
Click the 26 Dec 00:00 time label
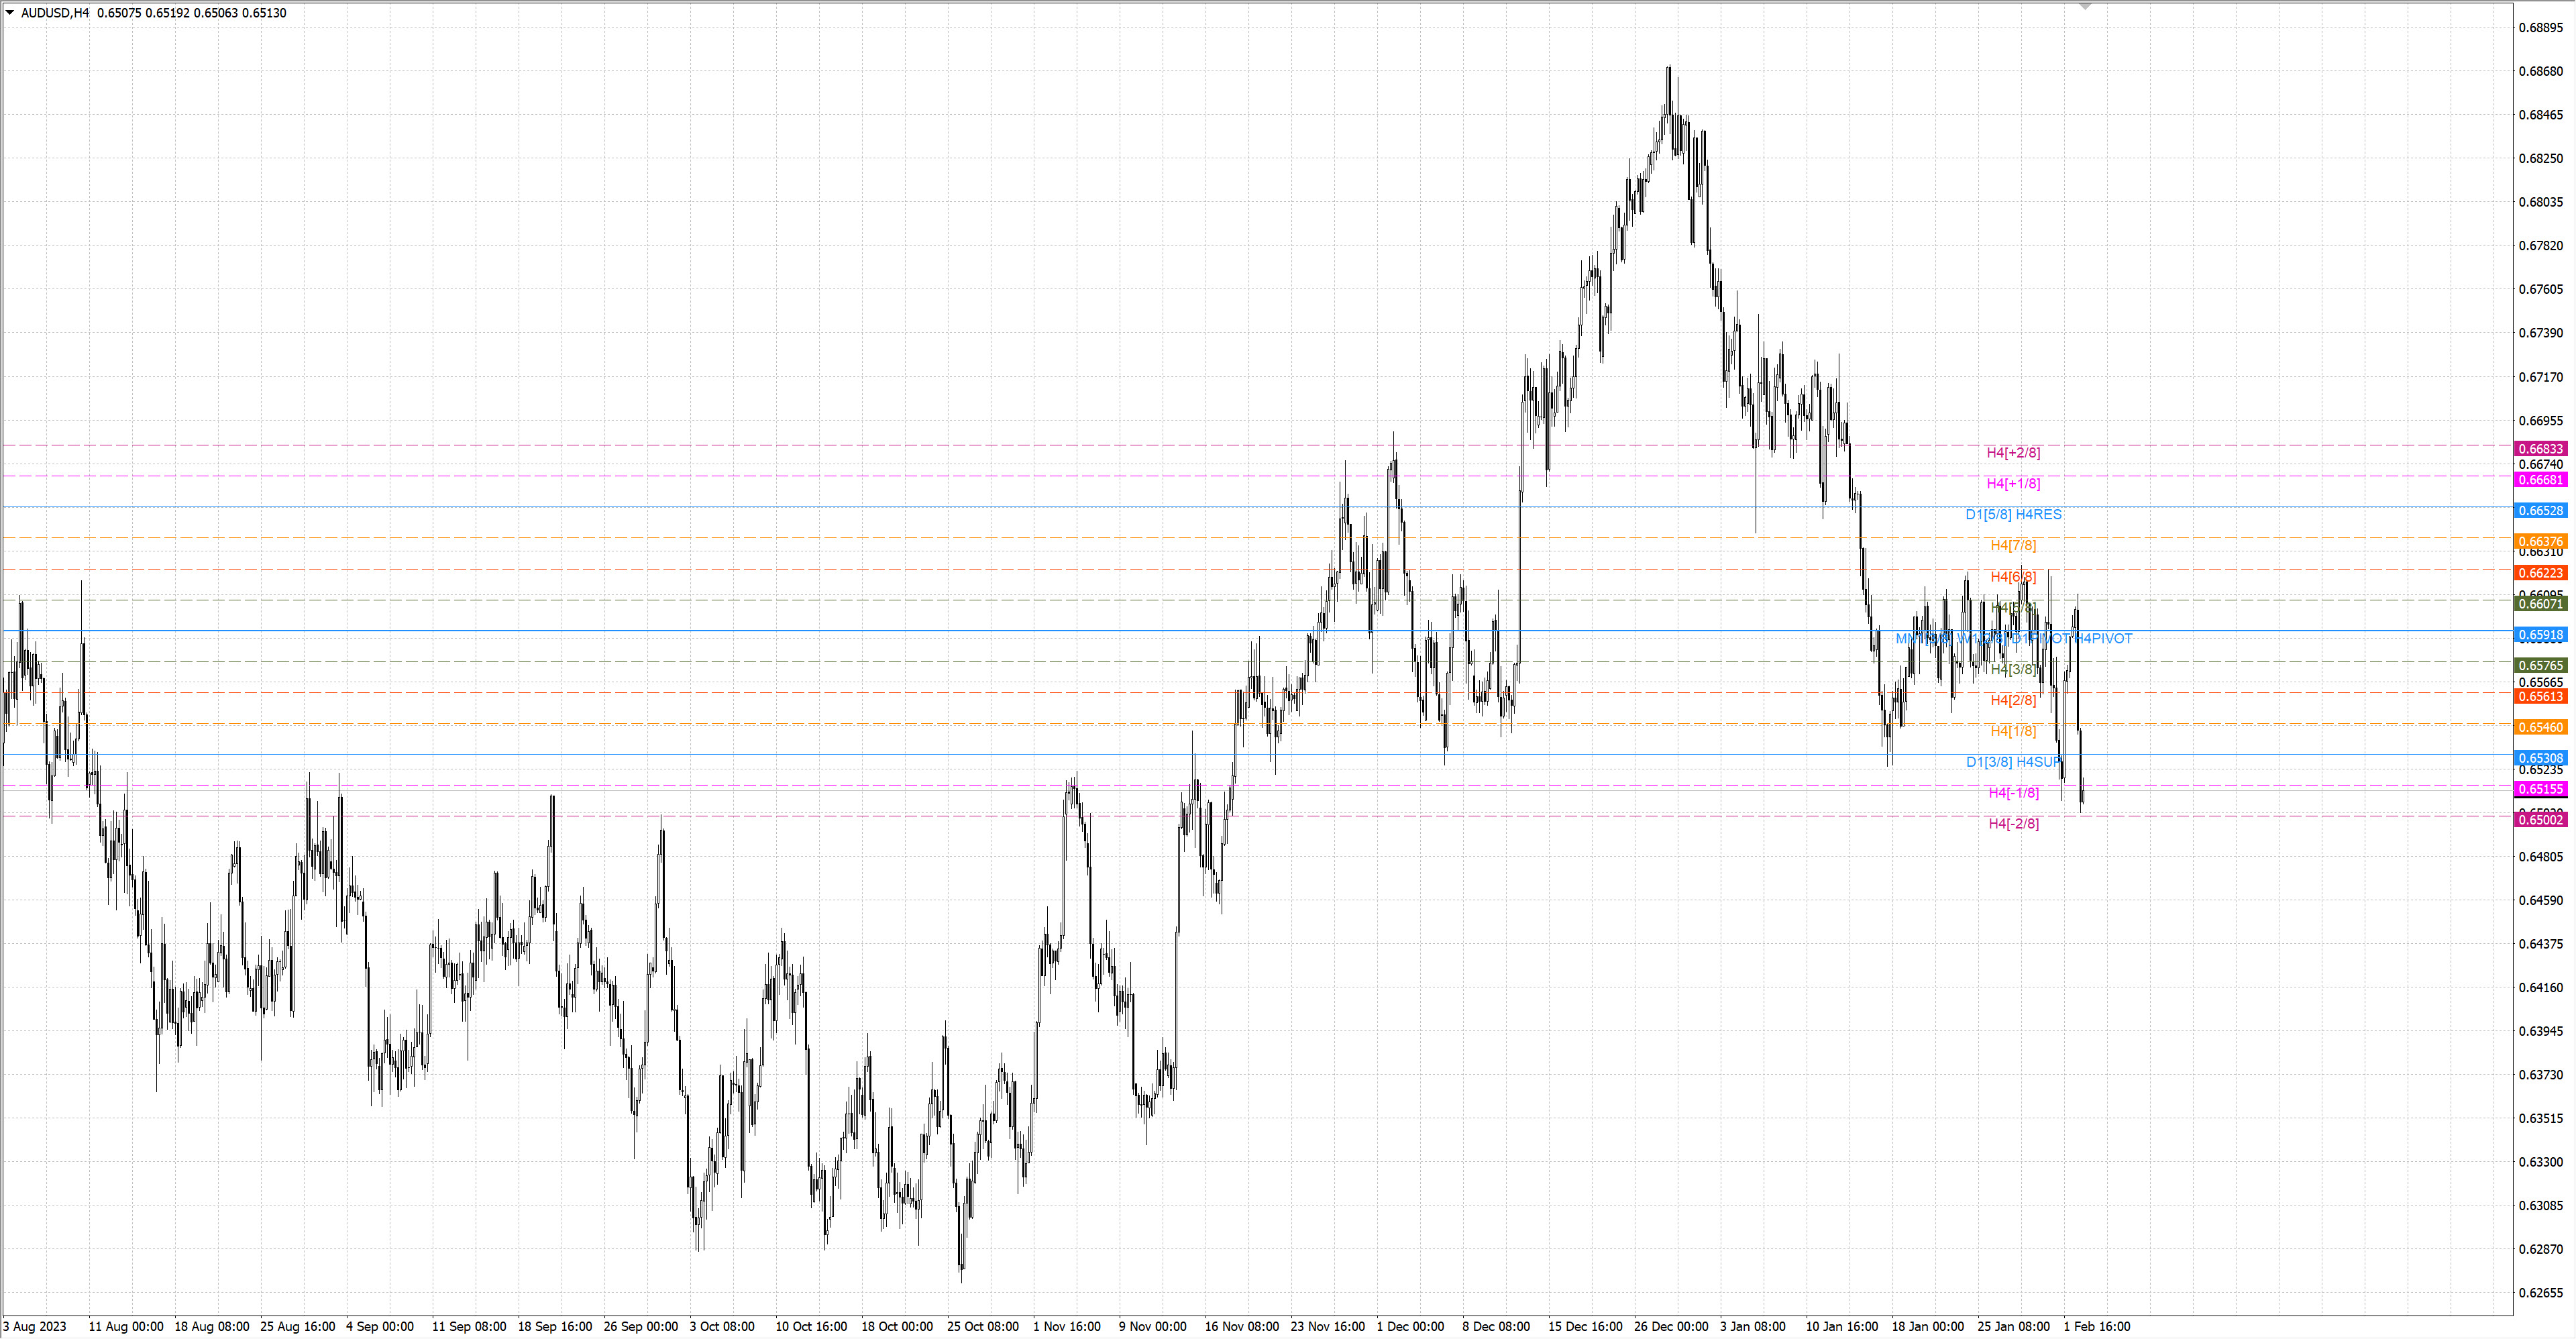point(1670,1327)
